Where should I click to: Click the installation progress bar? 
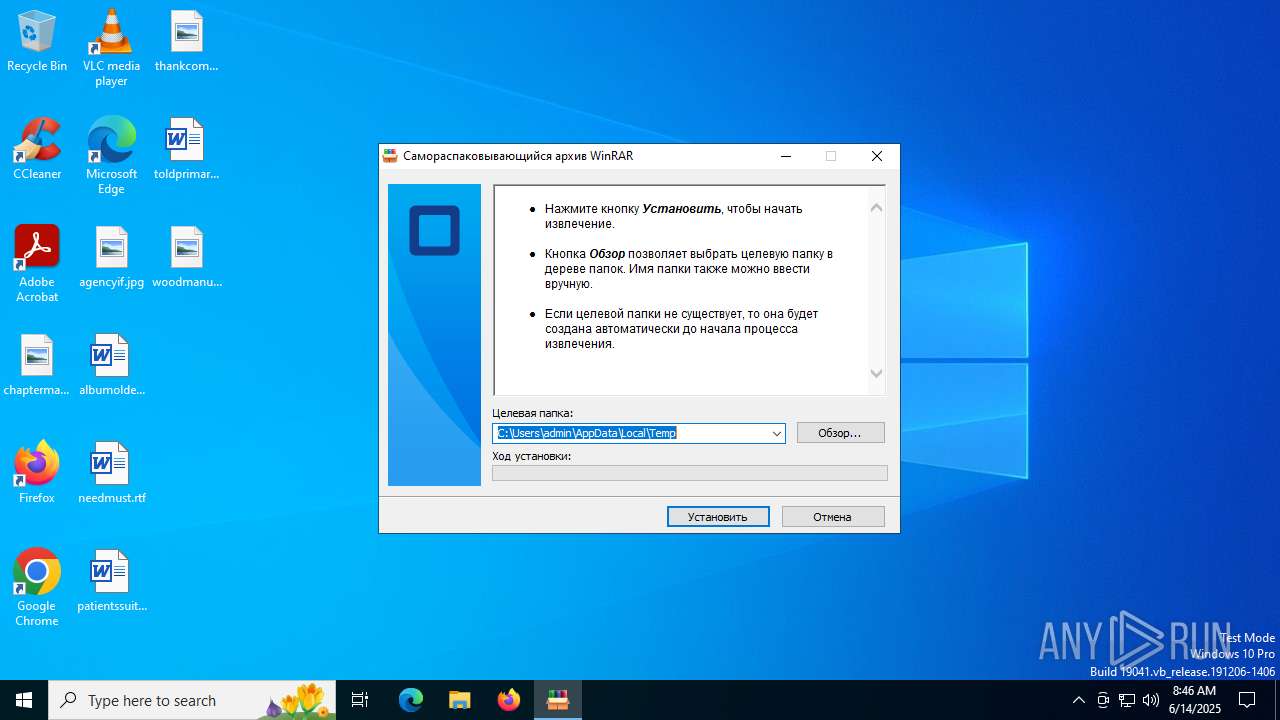[x=690, y=473]
